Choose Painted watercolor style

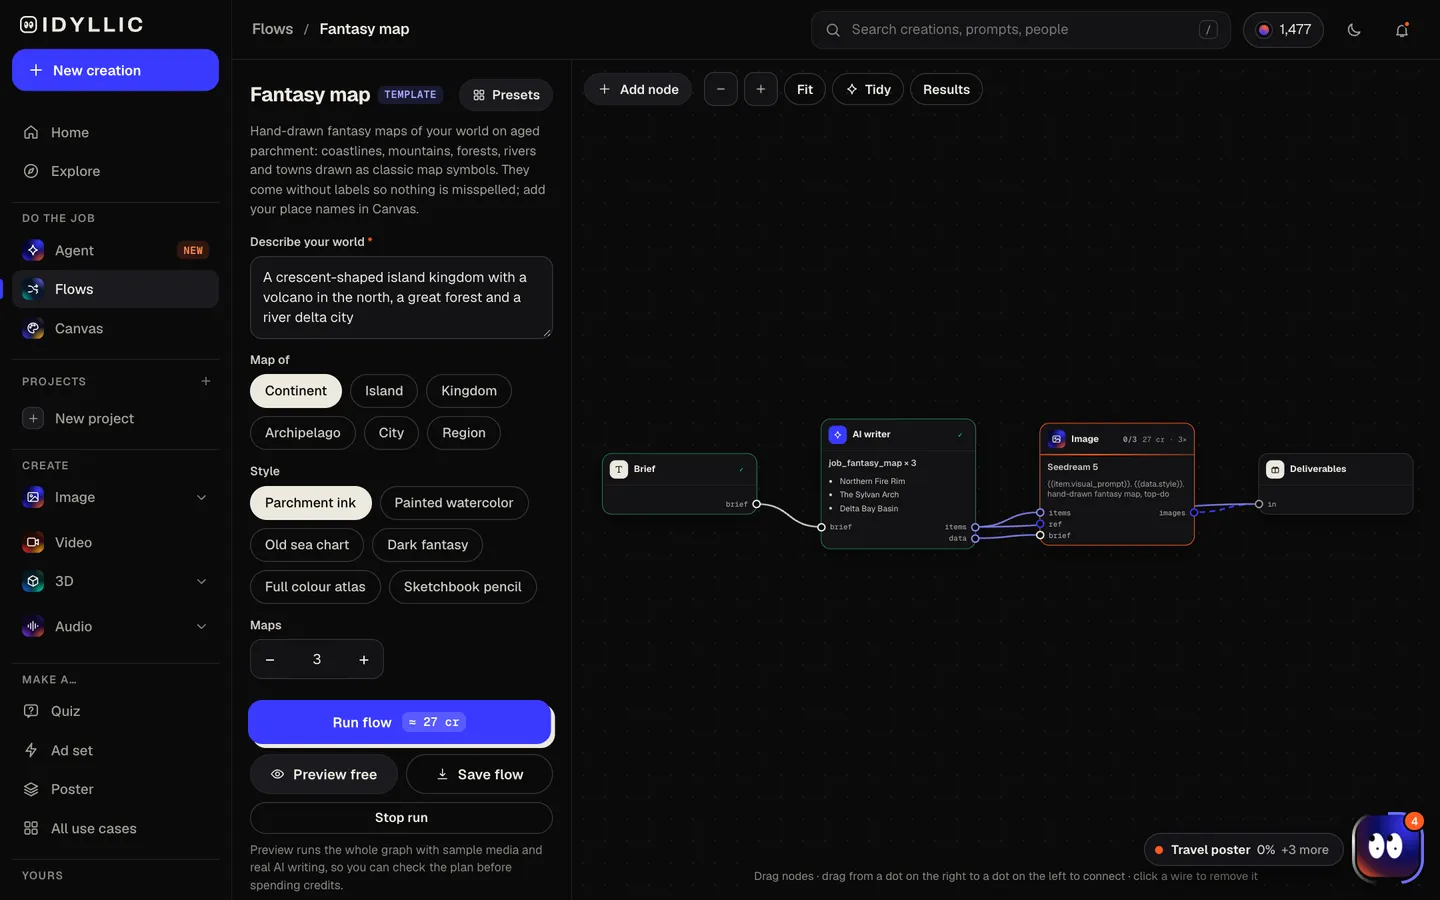tap(454, 503)
